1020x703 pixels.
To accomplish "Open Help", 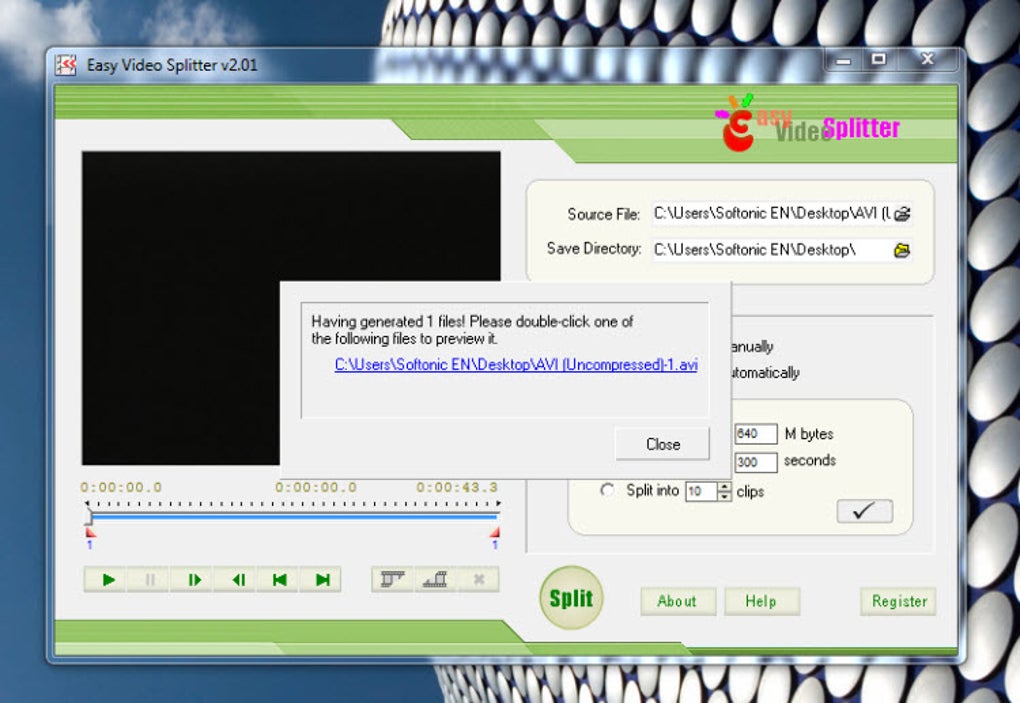I will coord(762,601).
